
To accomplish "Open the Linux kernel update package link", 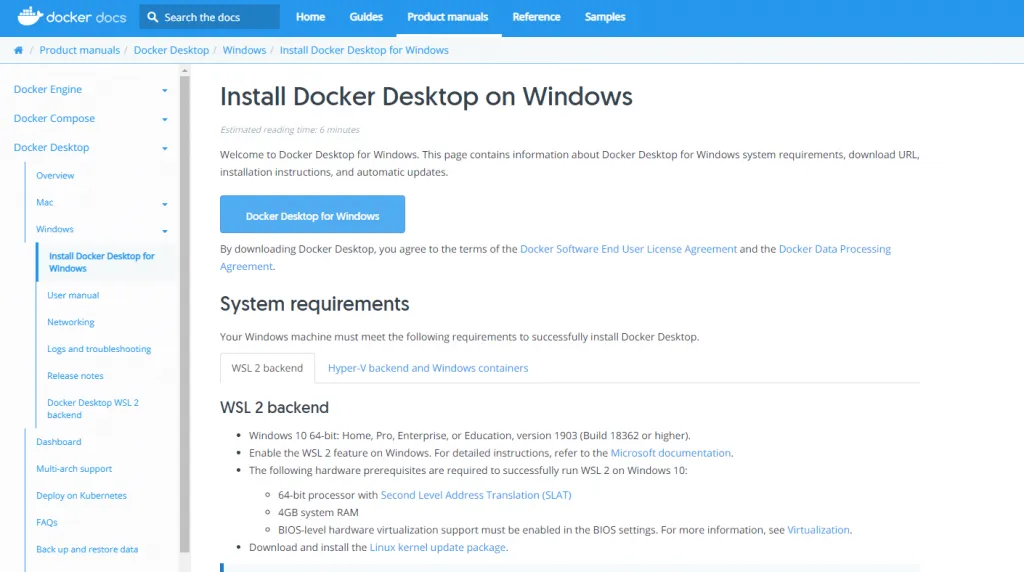I will 437,547.
